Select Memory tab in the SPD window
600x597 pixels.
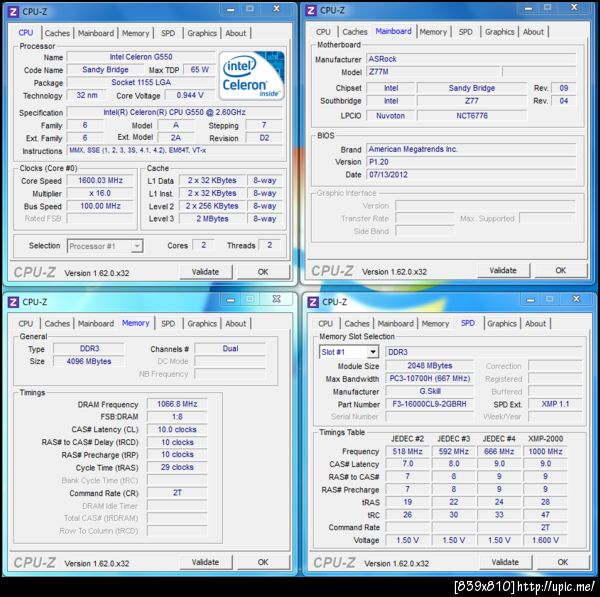coord(435,324)
